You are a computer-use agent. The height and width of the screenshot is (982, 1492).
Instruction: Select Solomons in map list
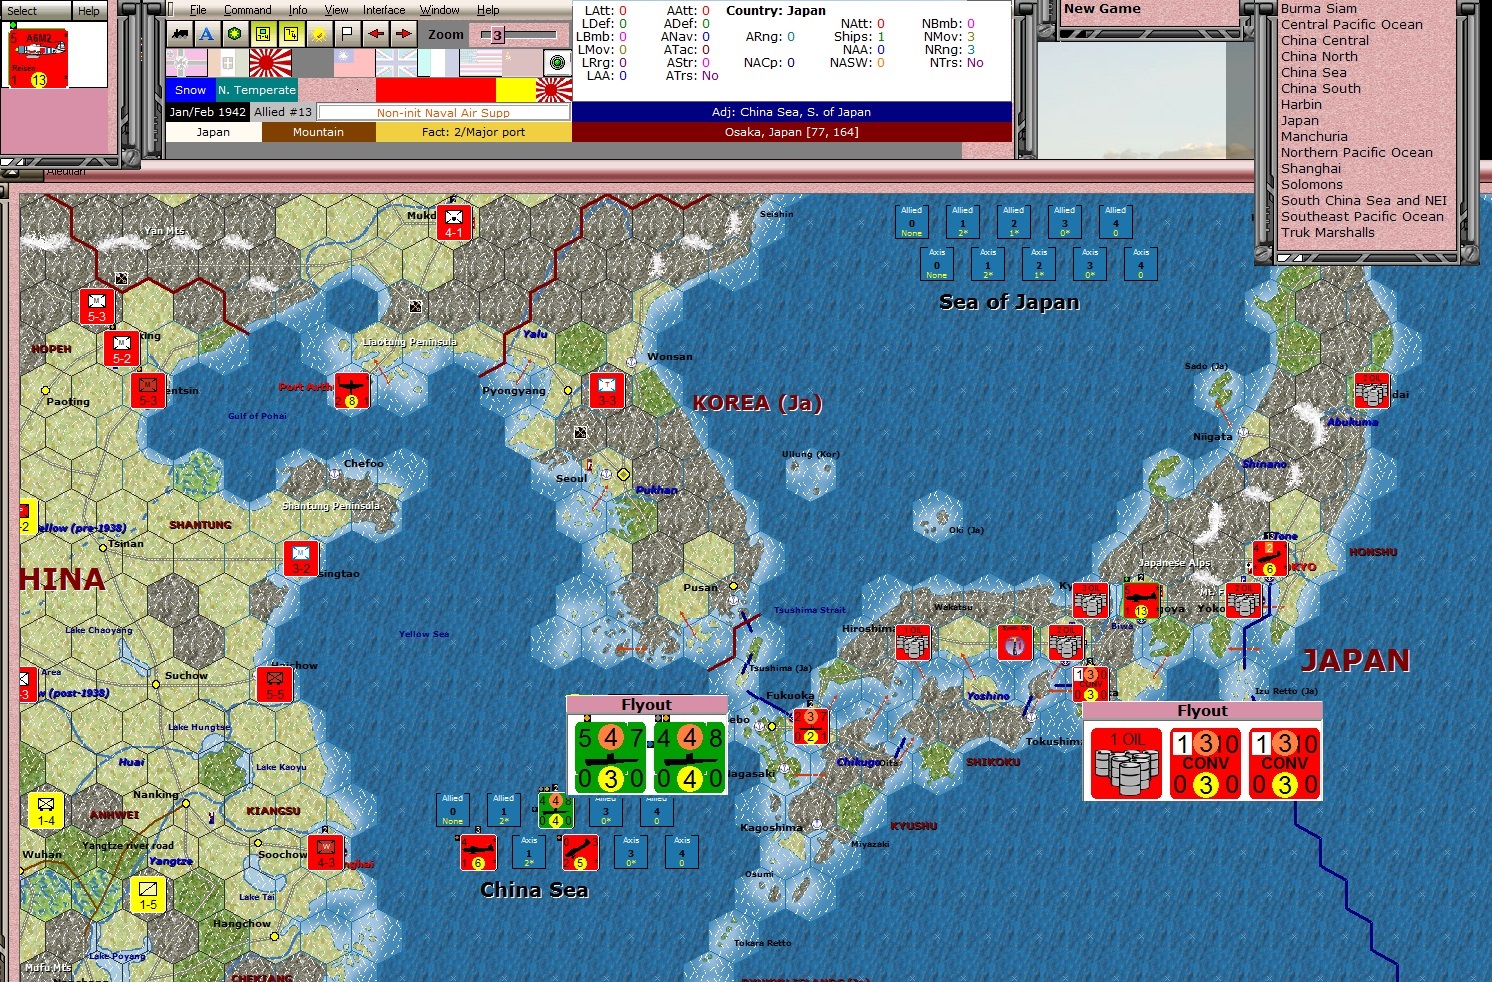click(1311, 184)
